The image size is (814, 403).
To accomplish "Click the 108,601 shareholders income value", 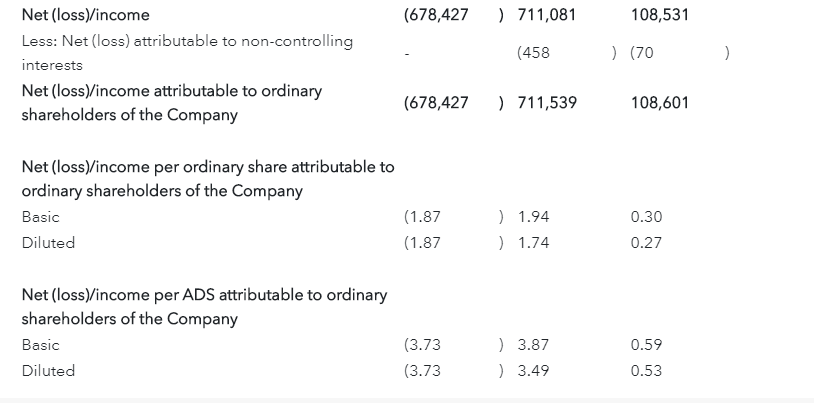I will click(x=660, y=103).
